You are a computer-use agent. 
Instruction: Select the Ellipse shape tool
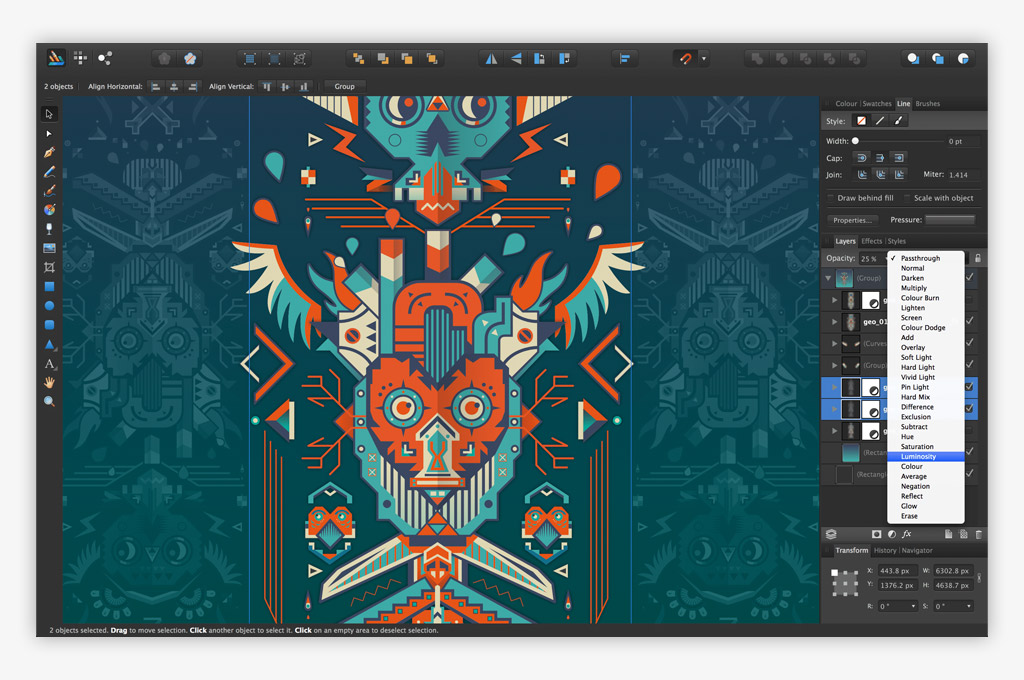49,306
